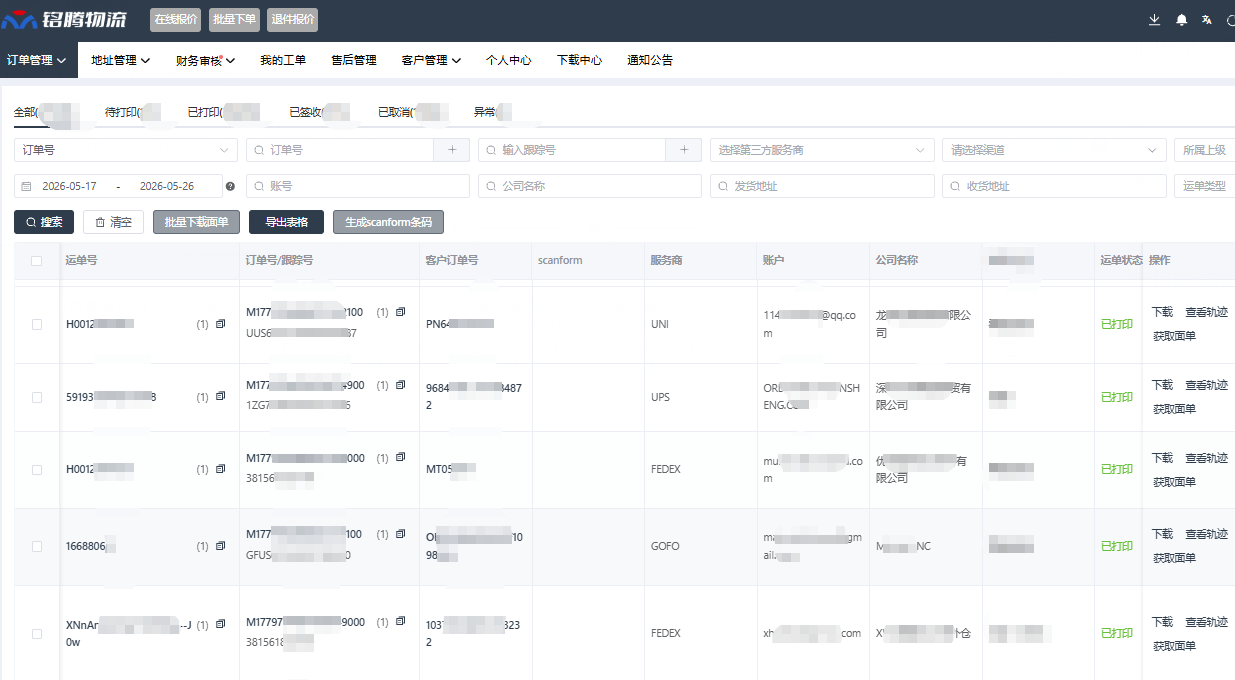
Task: Copy waybill number starting XNnAr
Action: point(221,624)
